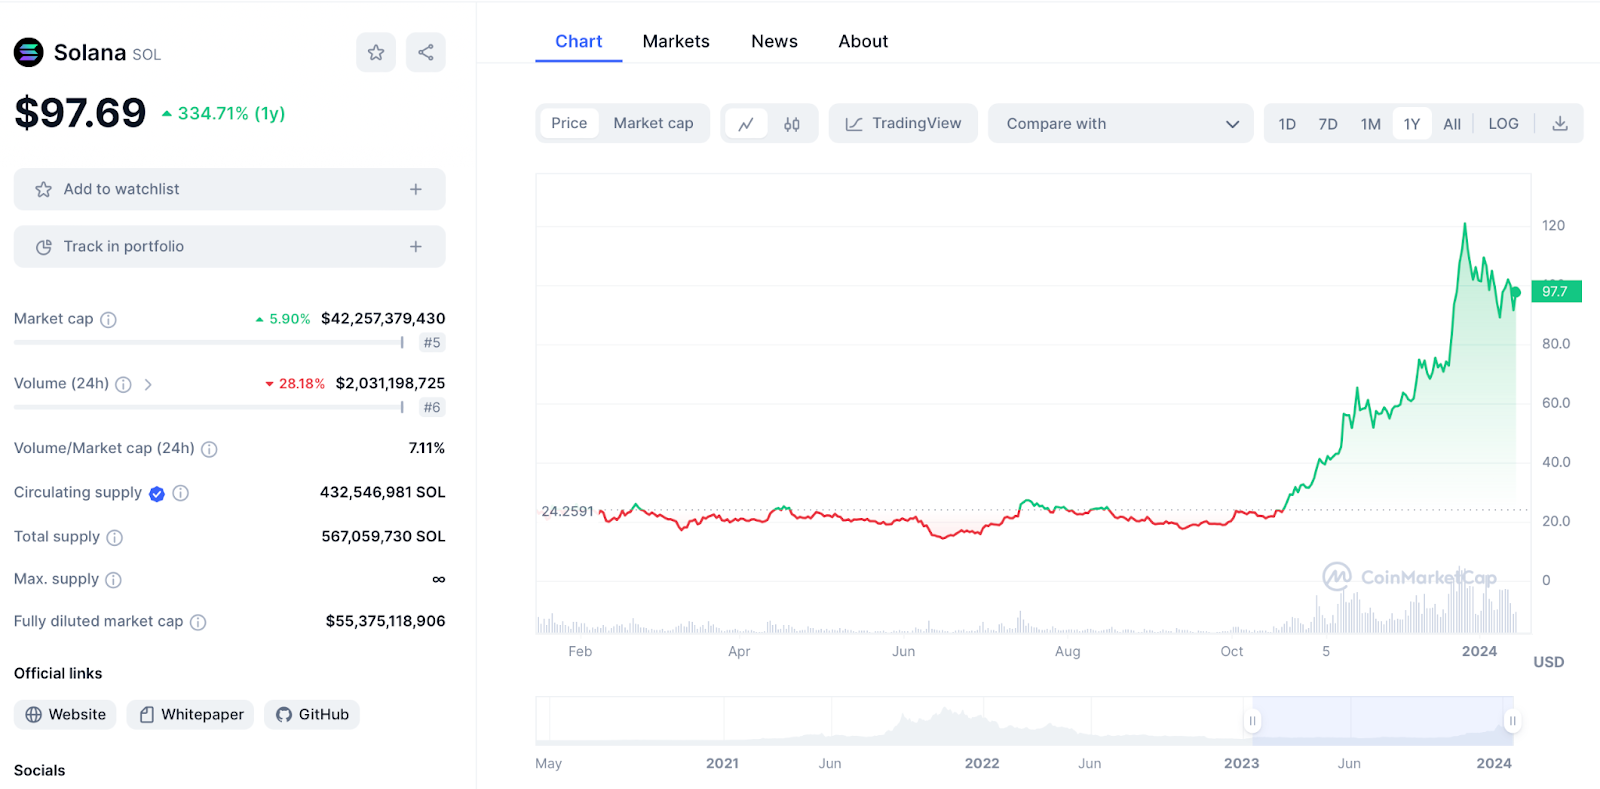Switch chart to Market cap view
Screen dimensions: 1600x789
pos(653,123)
